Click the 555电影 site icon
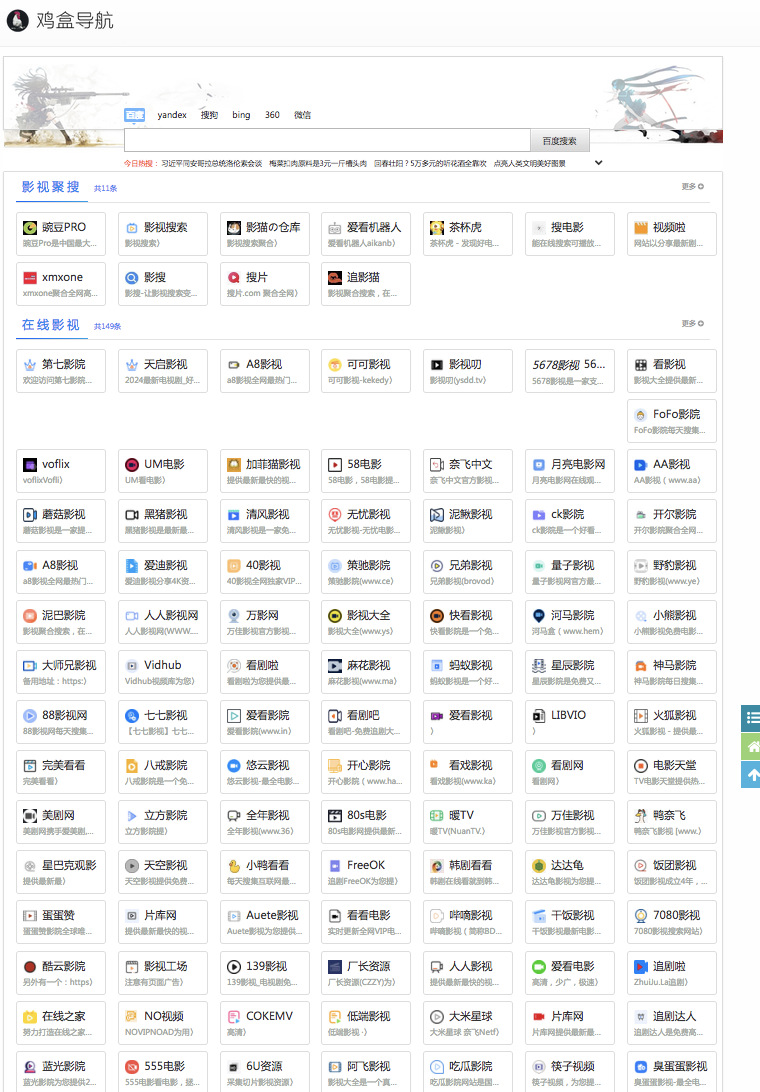Image resolution: width=760 pixels, height=1092 pixels. pos(132,1067)
